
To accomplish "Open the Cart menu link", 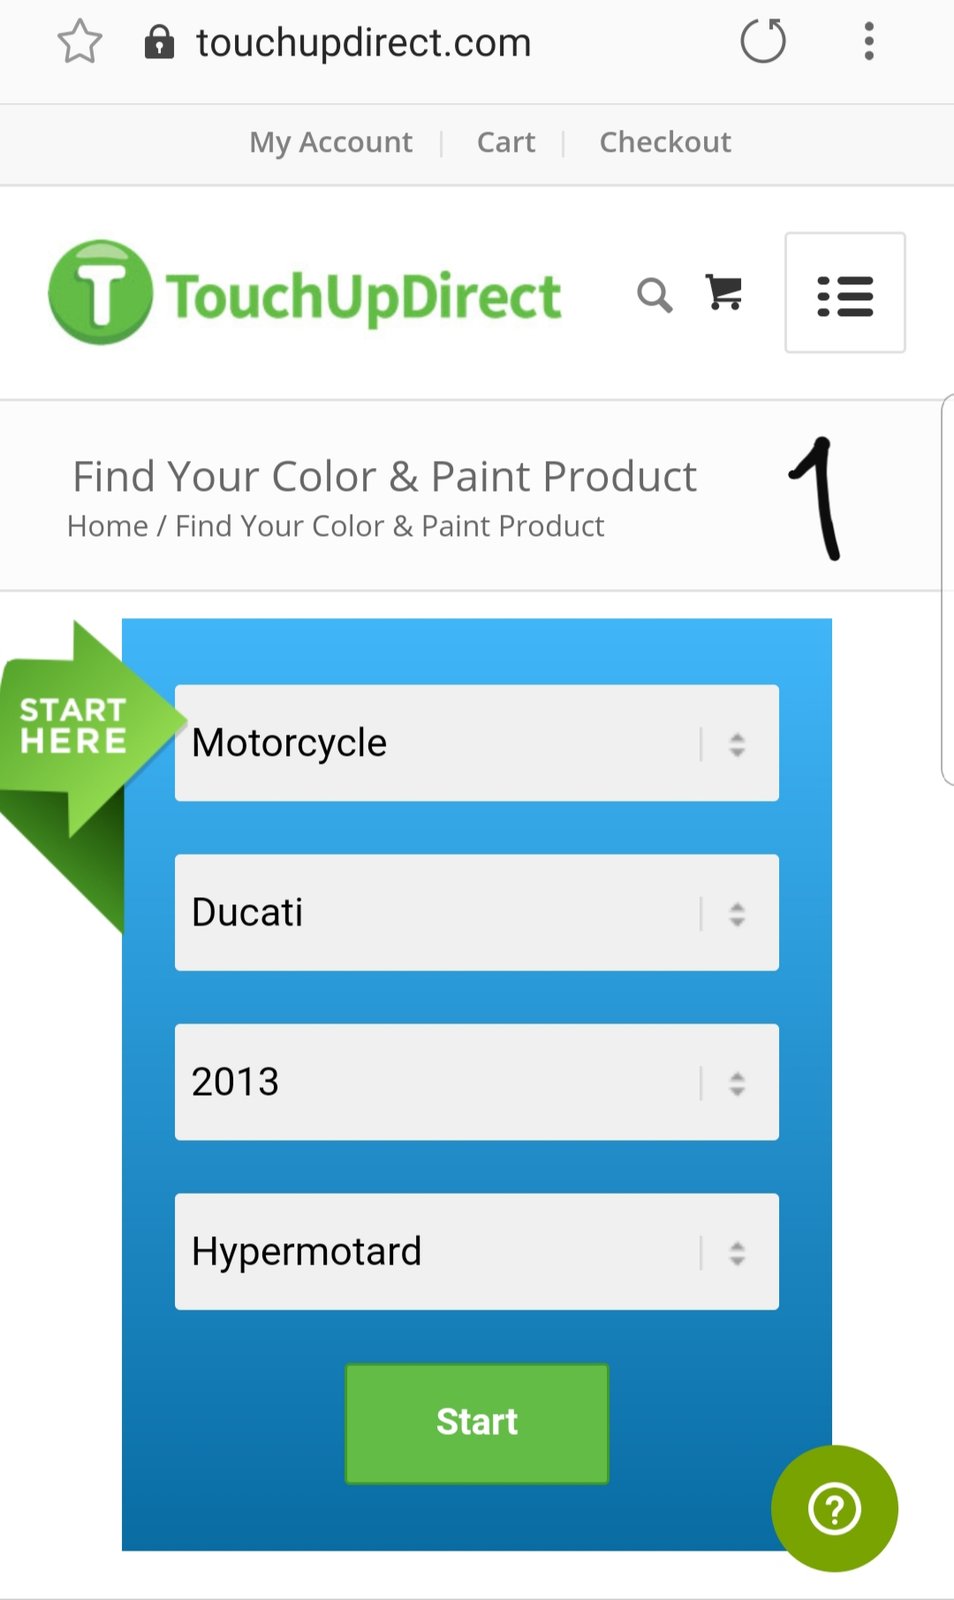I will pyautogui.click(x=506, y=142).
